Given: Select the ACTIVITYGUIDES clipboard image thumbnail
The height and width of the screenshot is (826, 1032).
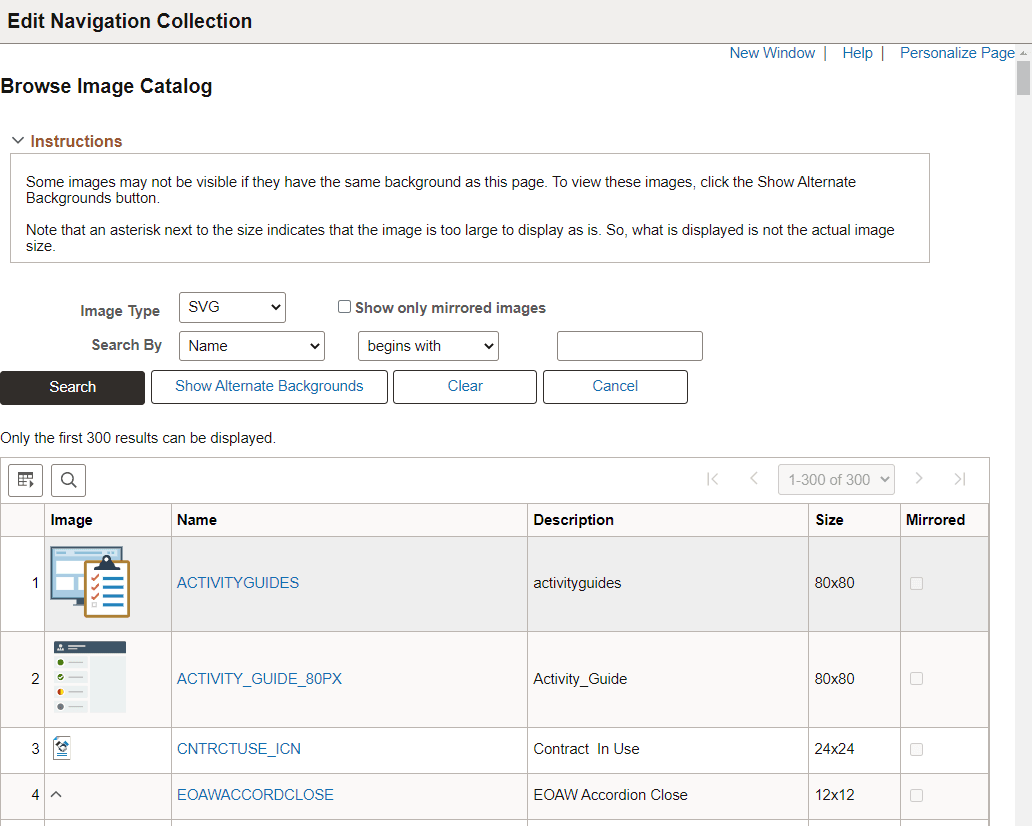Looking at the screenshot, I should coord(89,582).
